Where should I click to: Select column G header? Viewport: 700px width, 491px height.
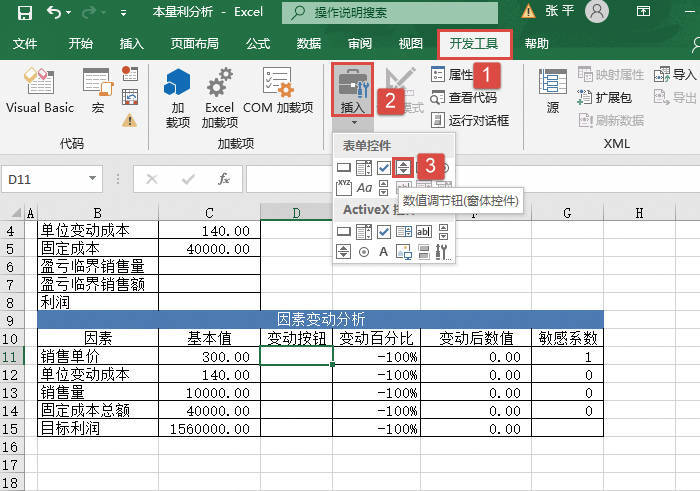(567, 213)
